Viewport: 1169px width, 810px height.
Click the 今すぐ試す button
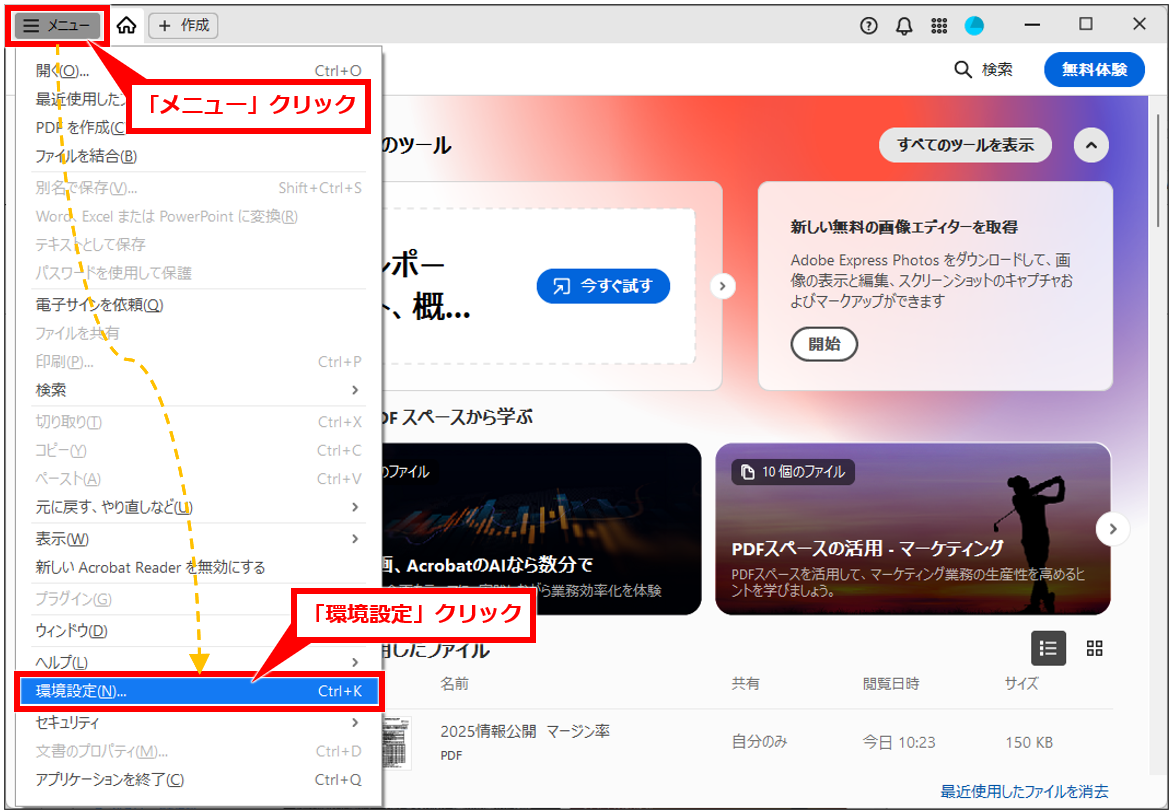point(603,286)
